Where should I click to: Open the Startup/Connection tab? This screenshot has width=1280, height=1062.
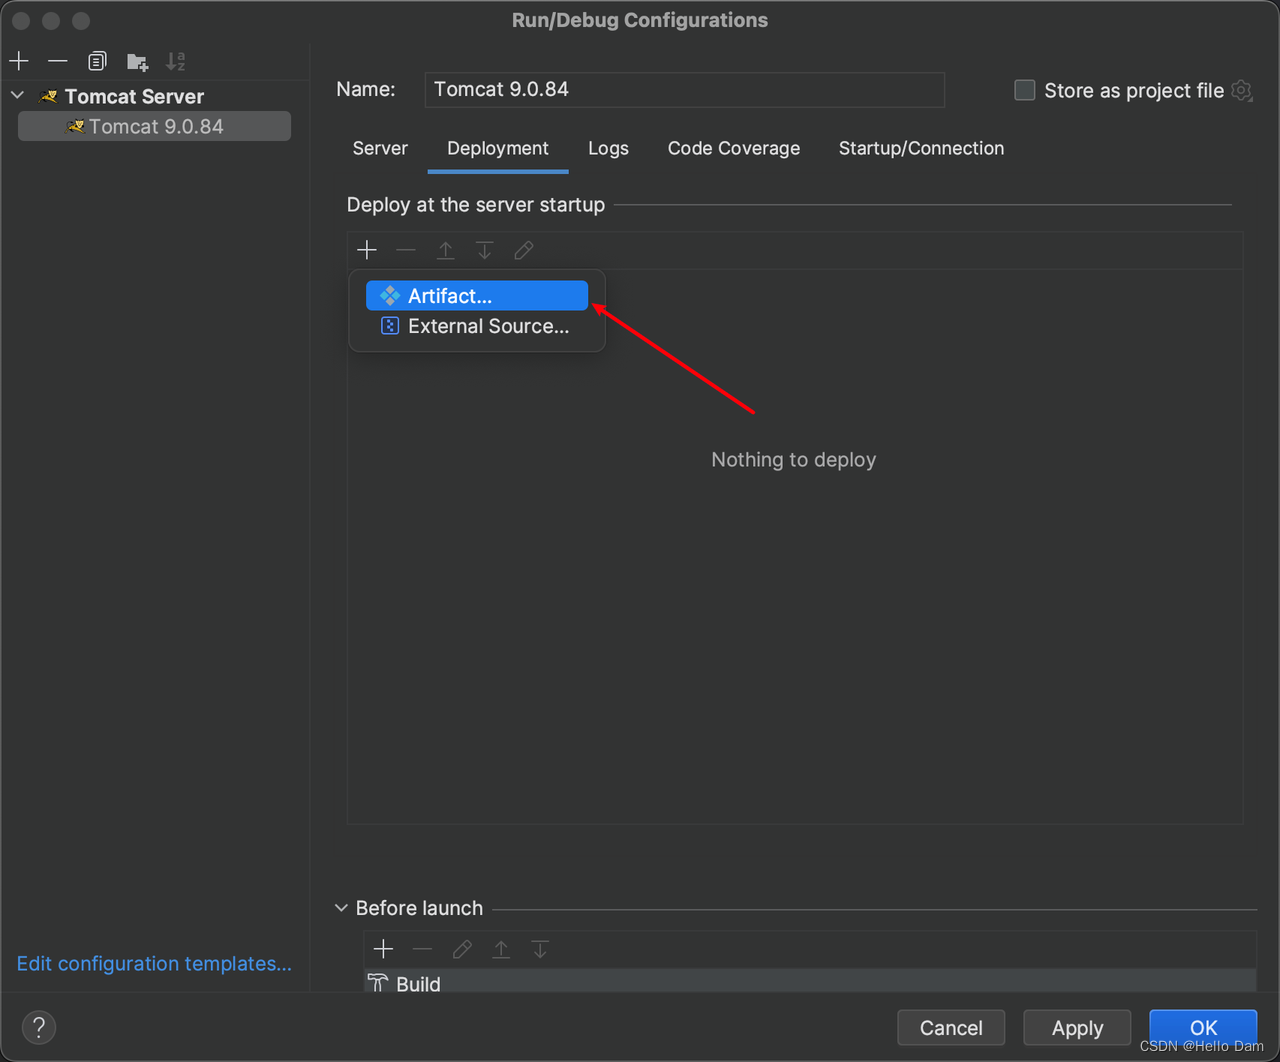click(921, 148)
